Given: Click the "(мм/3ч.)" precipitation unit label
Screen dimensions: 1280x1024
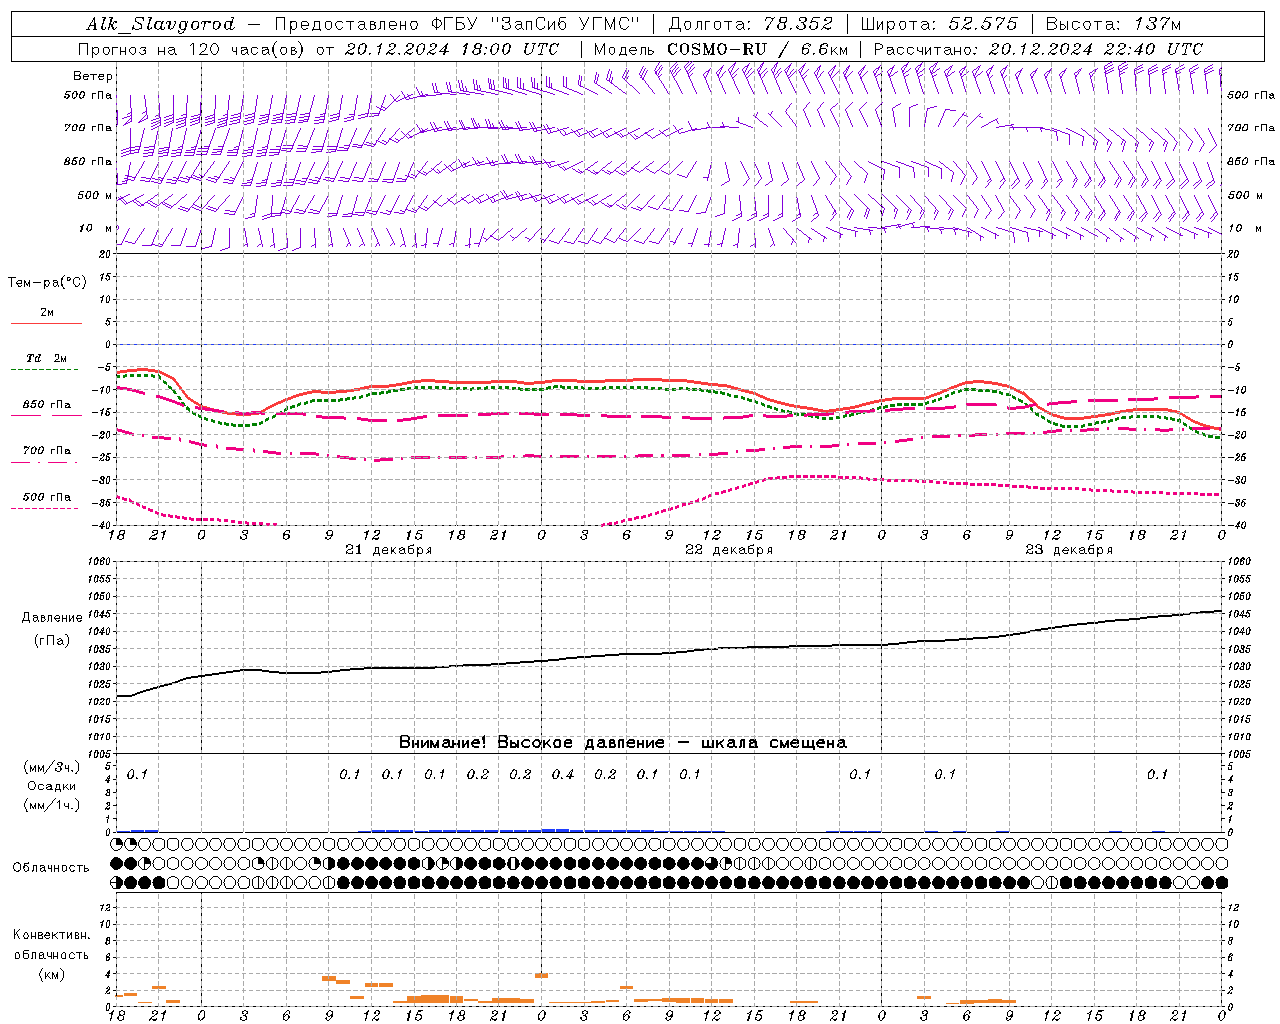Looking at the screenshot, I should click(50, 767).
